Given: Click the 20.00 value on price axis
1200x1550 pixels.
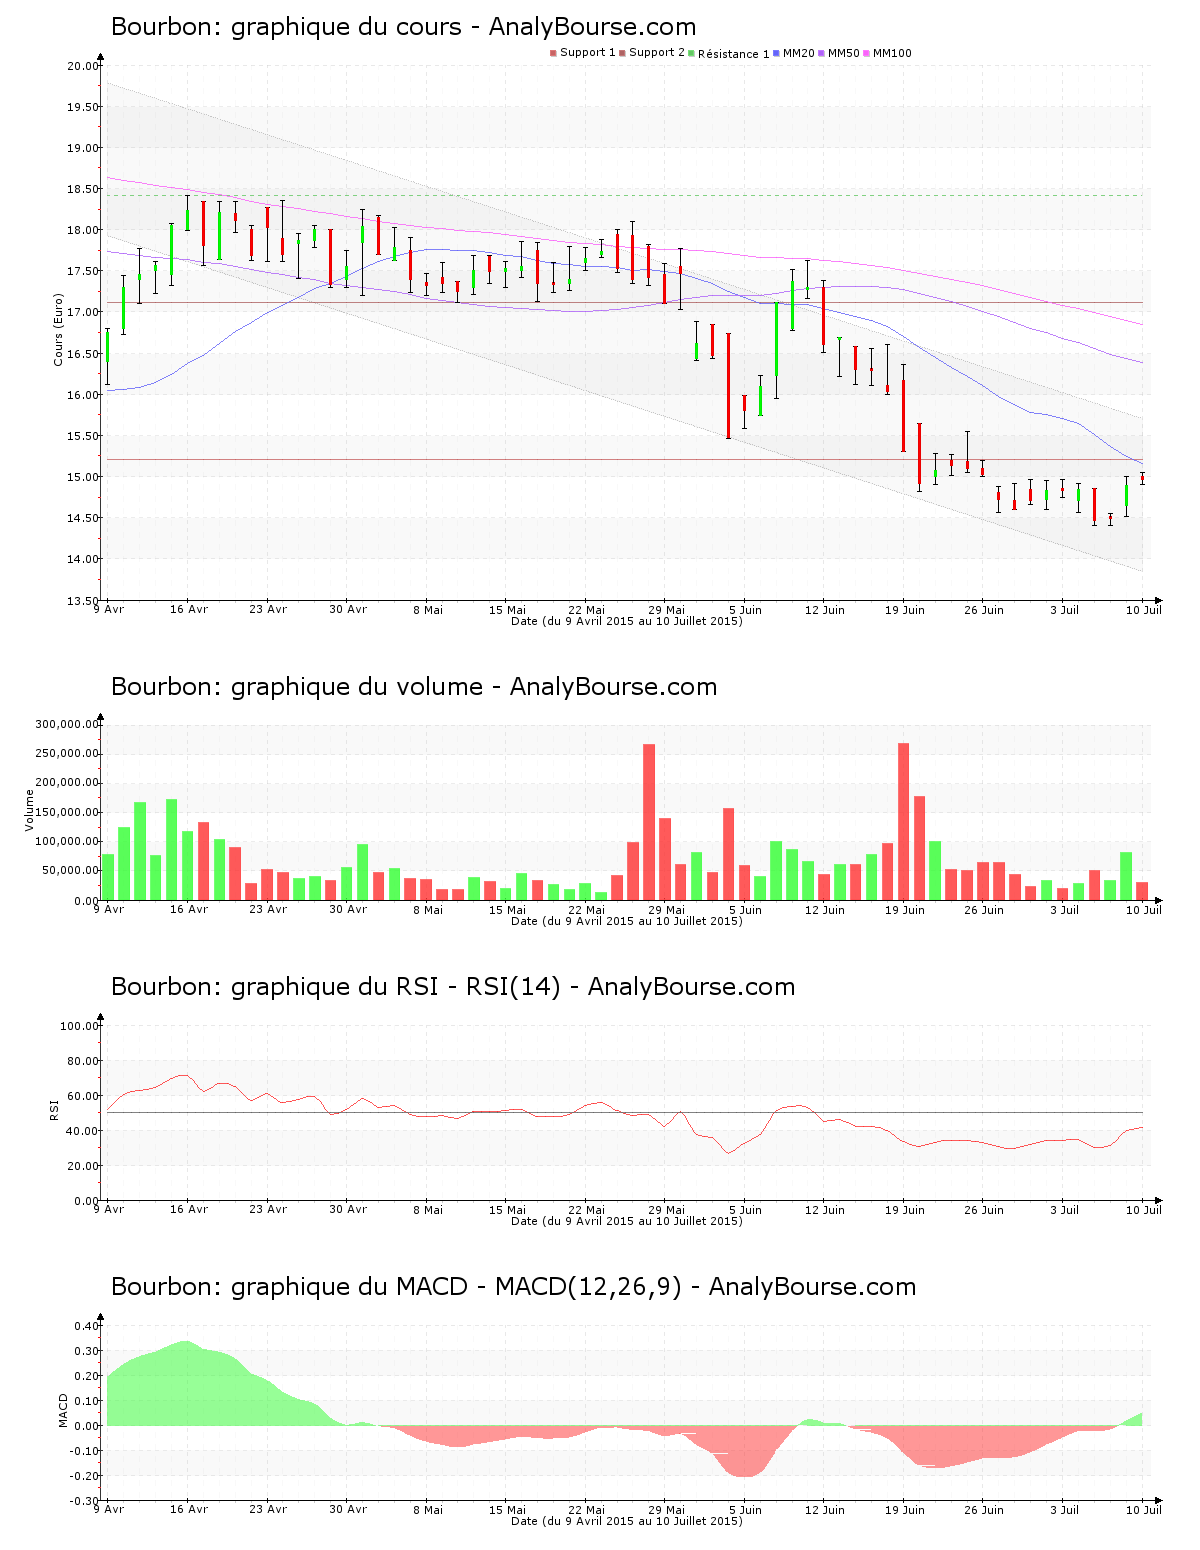Looking at the screenshot, I should coord(84,66).
